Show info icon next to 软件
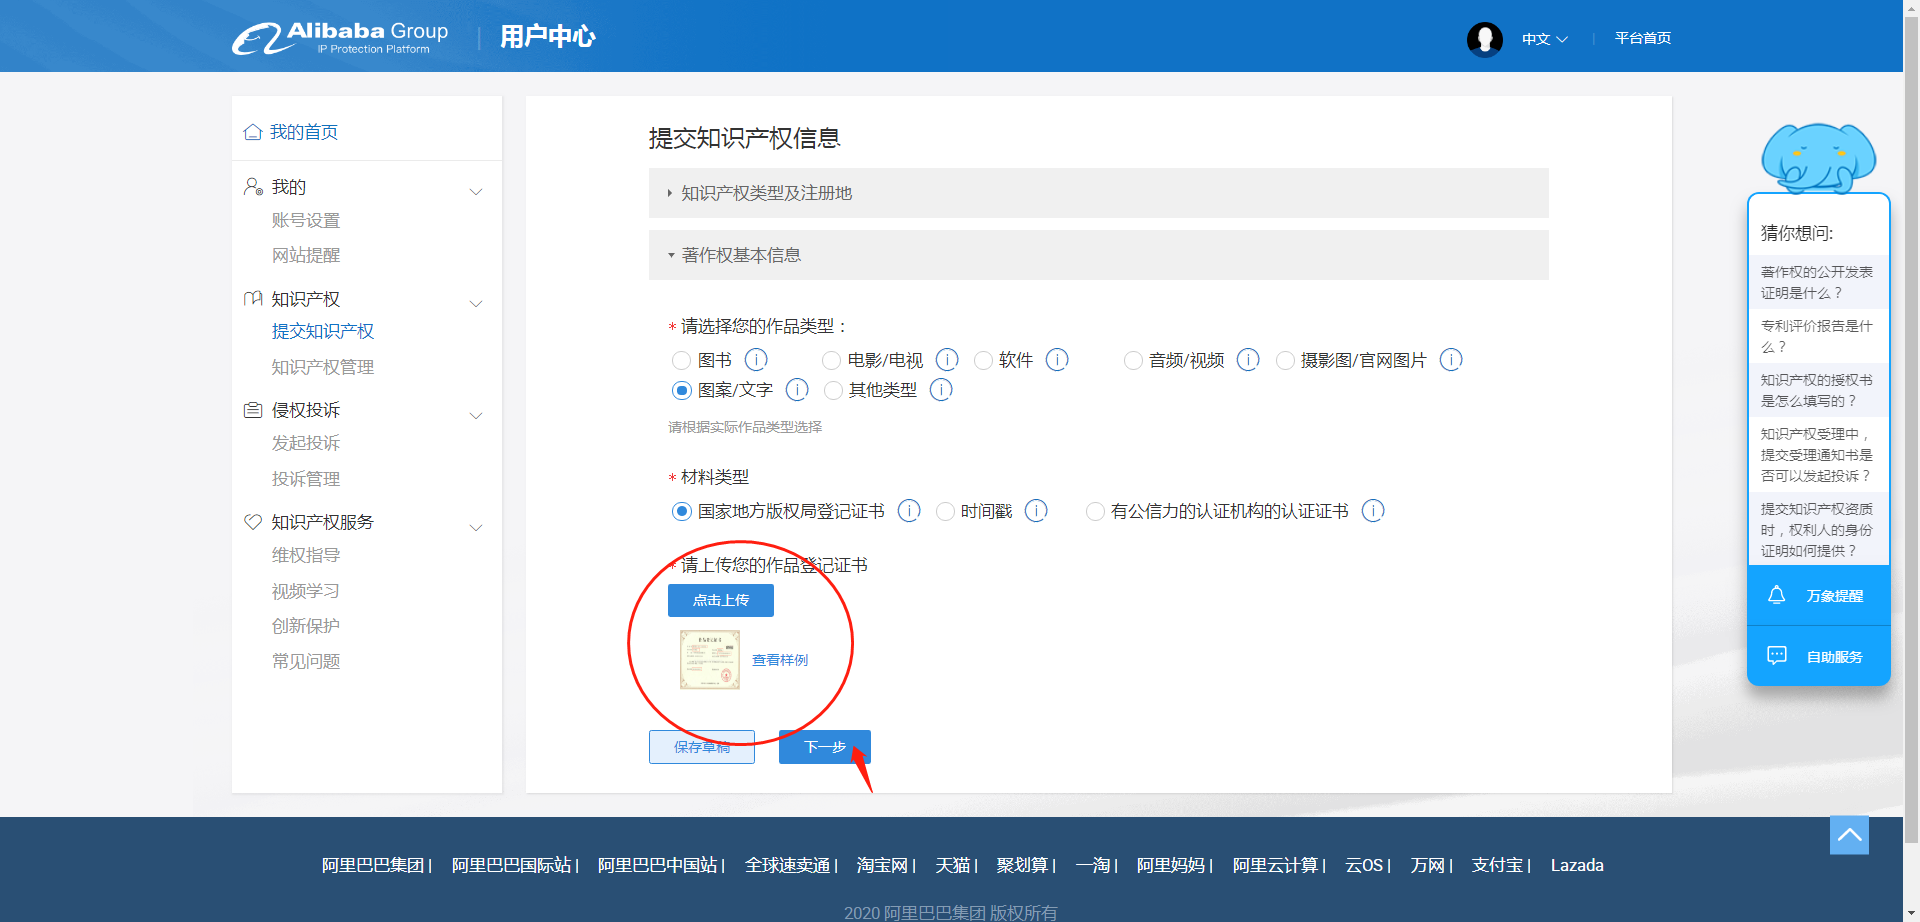The image size is (1920, 922). [1057, 359]
